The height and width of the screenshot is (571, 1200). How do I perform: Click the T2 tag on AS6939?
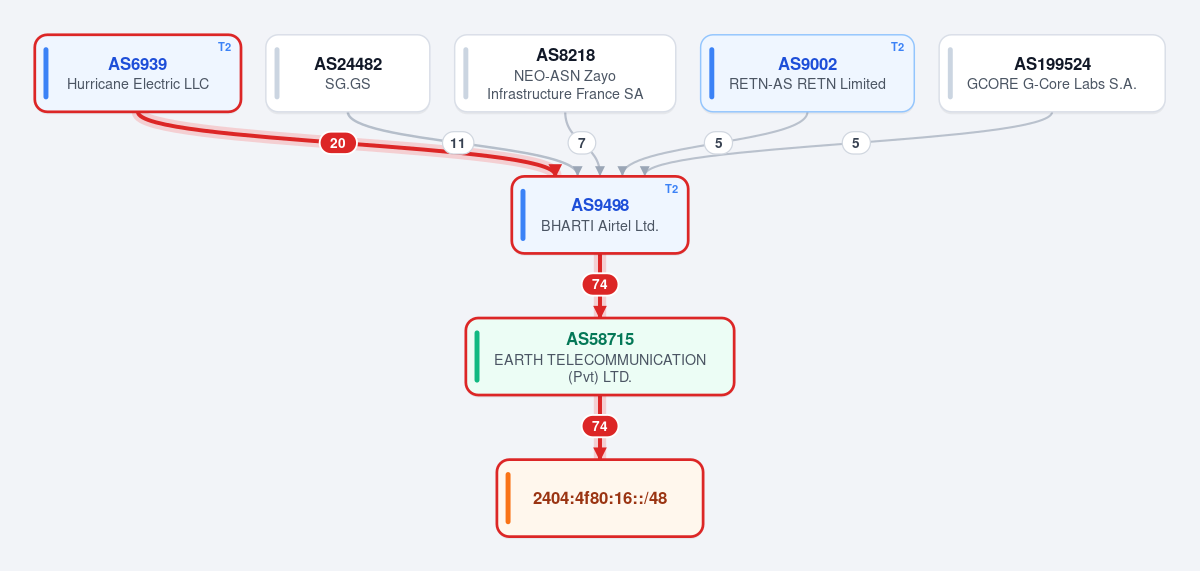pyautogui.click(x=225, y=47)
